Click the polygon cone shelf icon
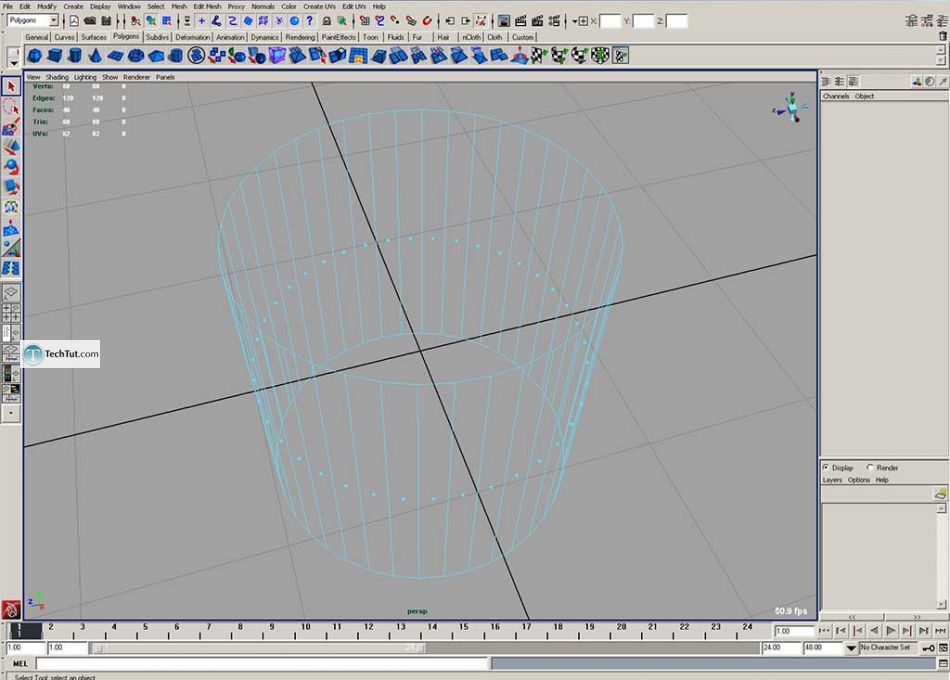This screenshot has width=950, height=680. 96,56
